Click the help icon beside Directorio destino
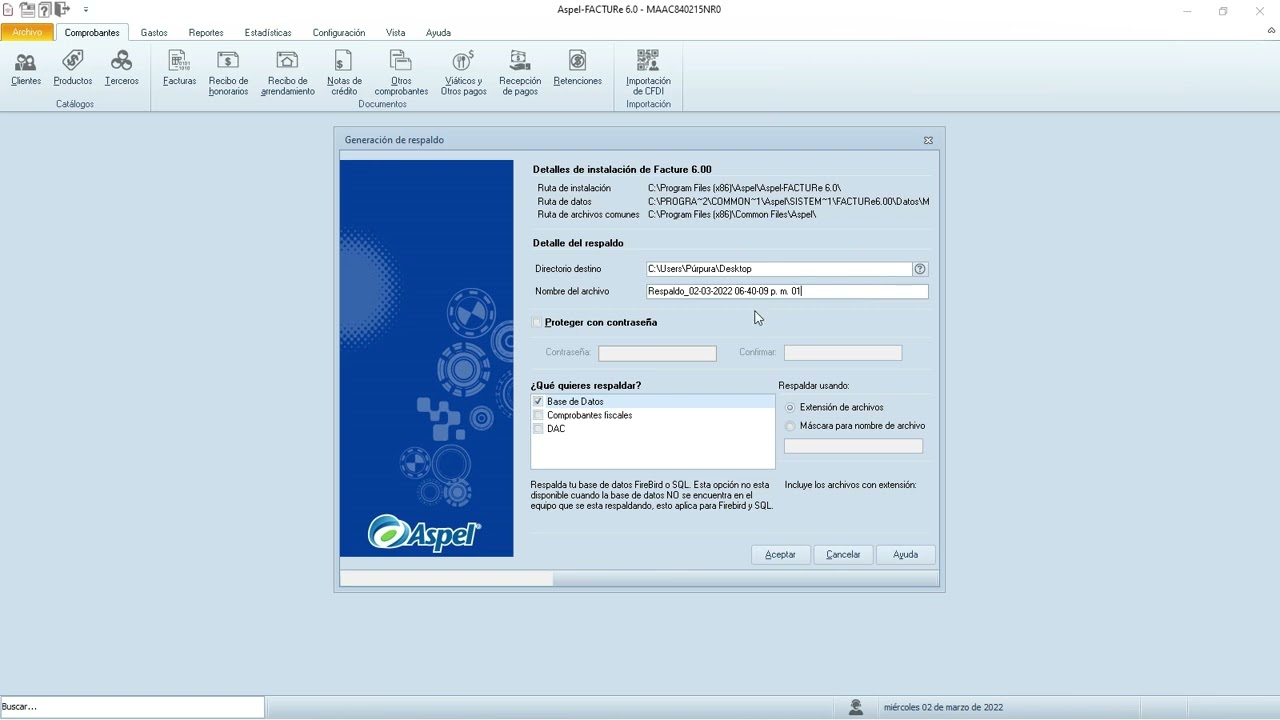Image resolution: width=1280 pixels, height=720 pixels. click(x=920, y=269)
